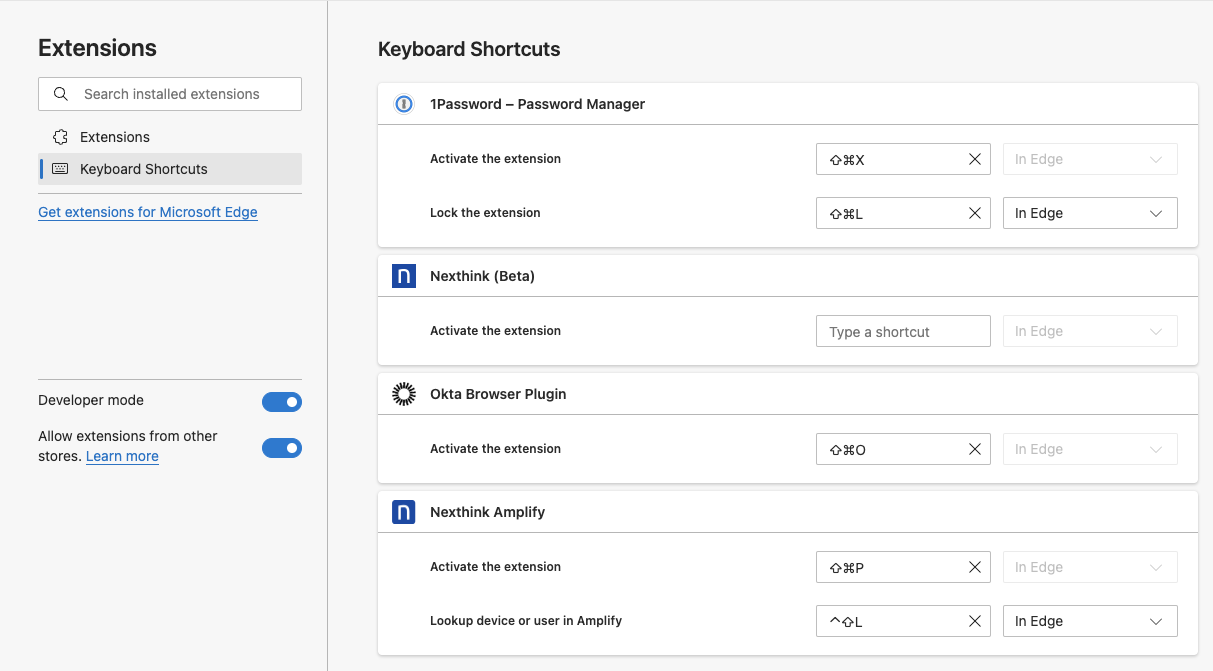Open scope dropdown for Nexthink Amplify Activate

click(x=1090, y=567)
